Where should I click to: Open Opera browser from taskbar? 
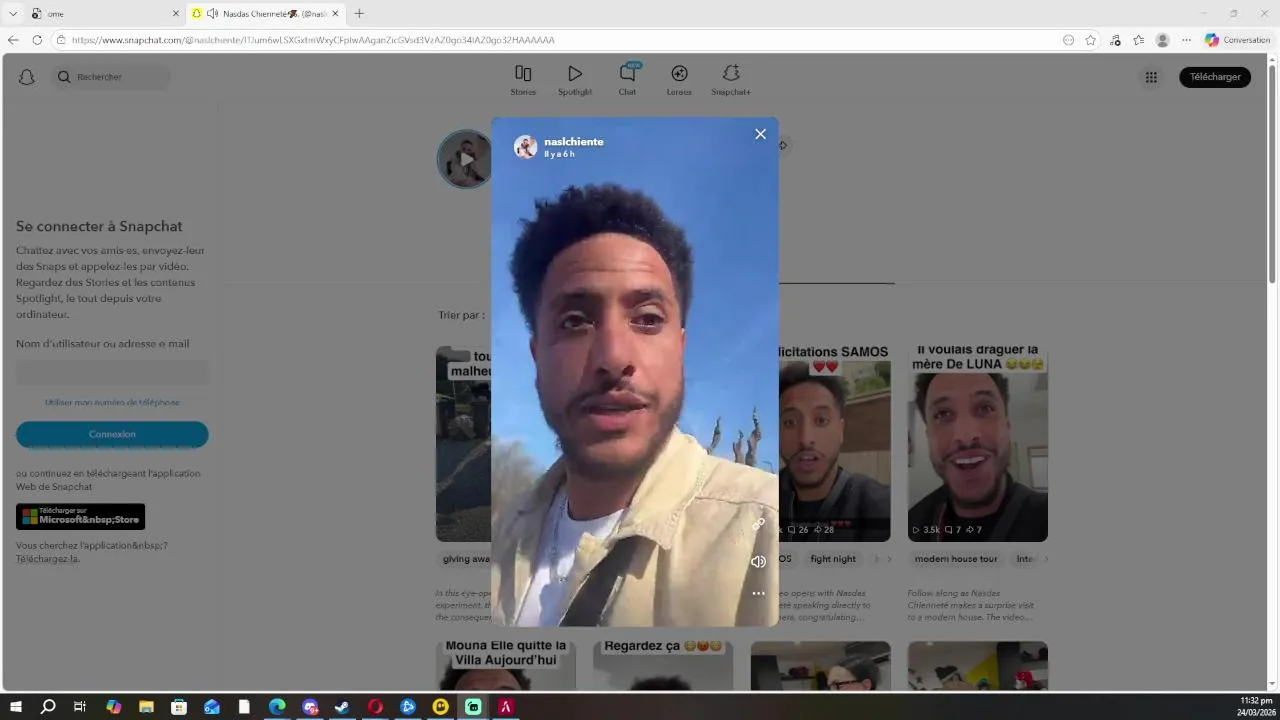[375, 707]
